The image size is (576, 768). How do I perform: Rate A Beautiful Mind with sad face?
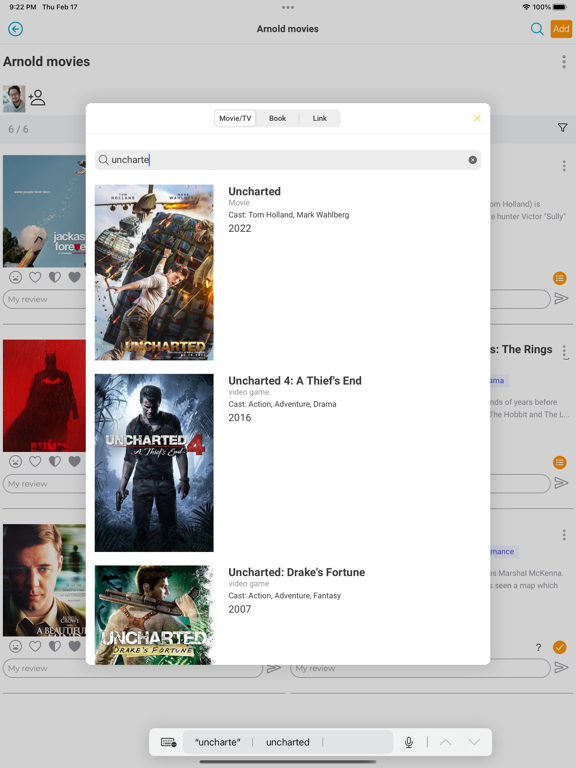pyautogui.click(x=16, y=646)
